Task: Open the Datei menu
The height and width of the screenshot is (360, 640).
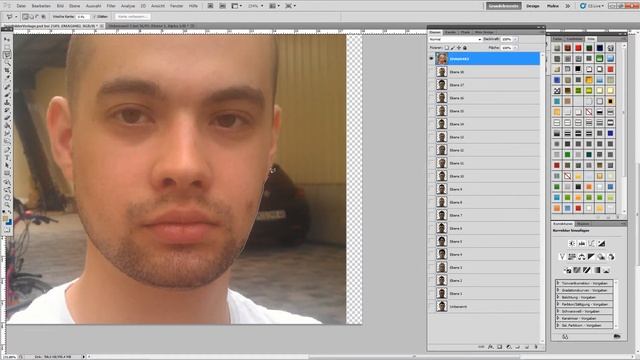Action: pyautogui.click(x=21, y=6)
